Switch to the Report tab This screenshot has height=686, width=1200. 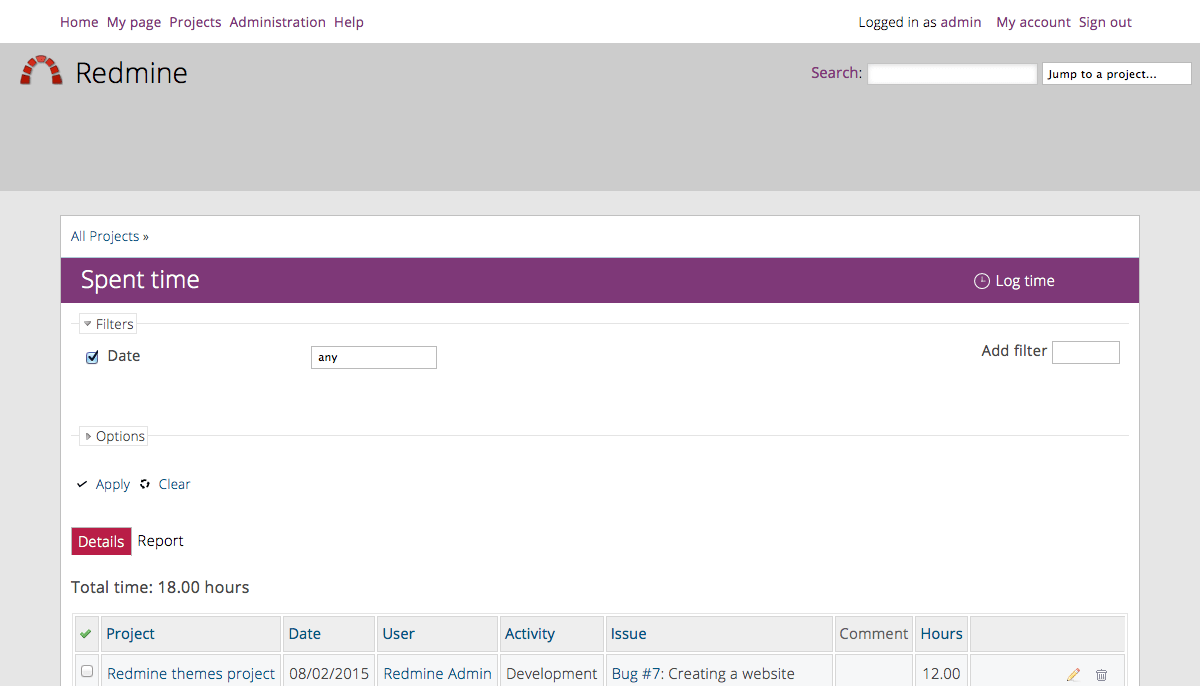[161, 541]
